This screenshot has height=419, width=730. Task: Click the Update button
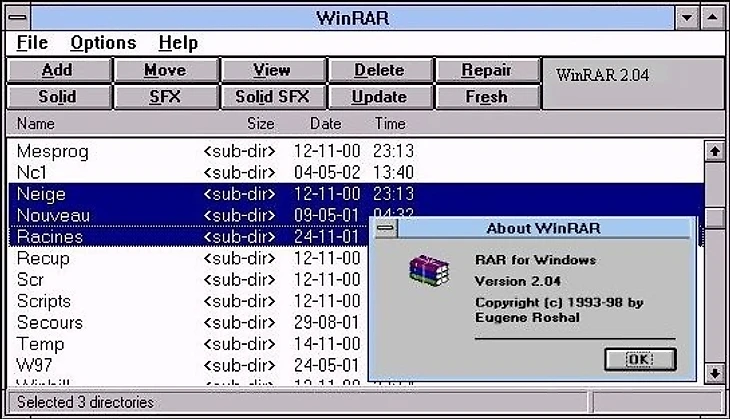380,97
